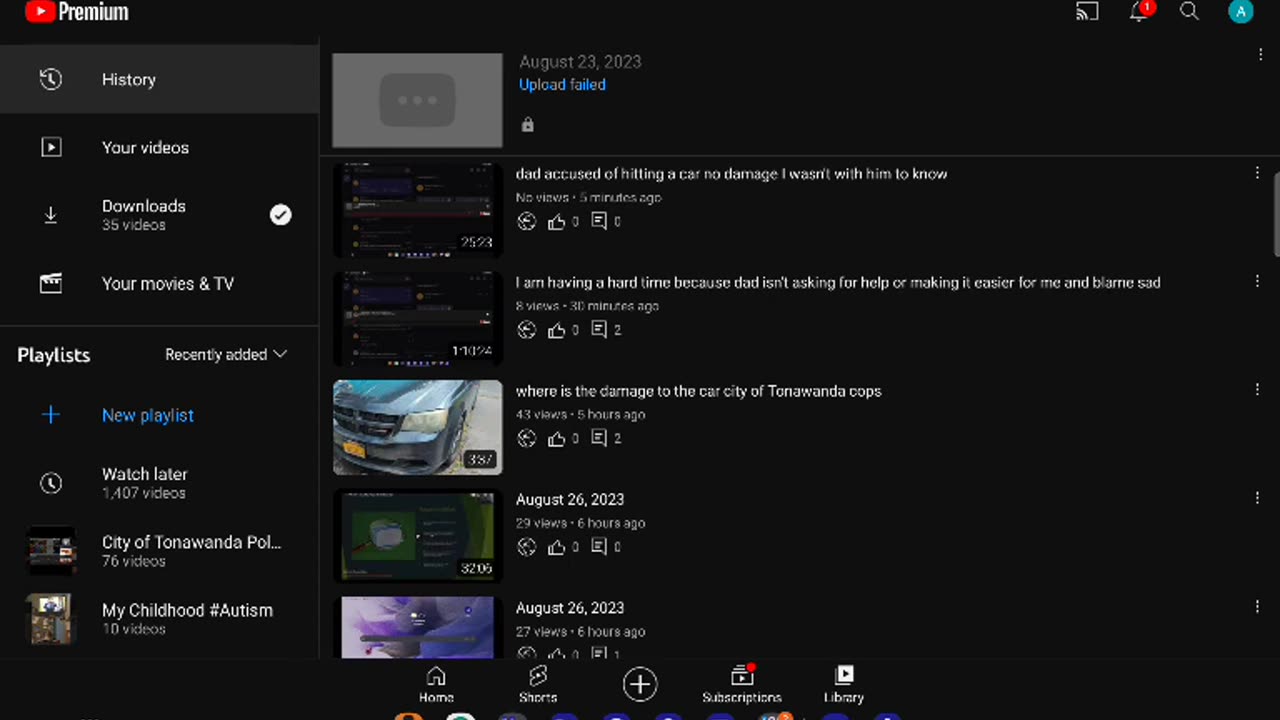
Task: Open video 'I am having a hard time'
Action: coord(838,283)
